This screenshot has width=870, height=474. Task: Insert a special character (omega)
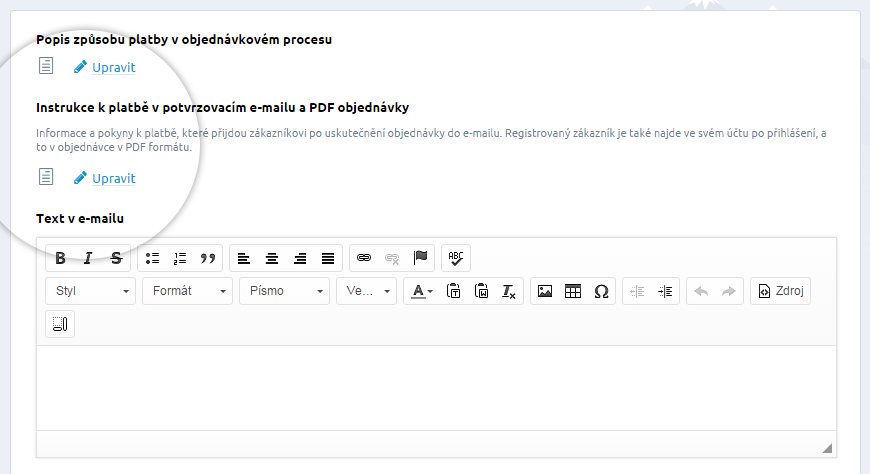coord(601,291)
